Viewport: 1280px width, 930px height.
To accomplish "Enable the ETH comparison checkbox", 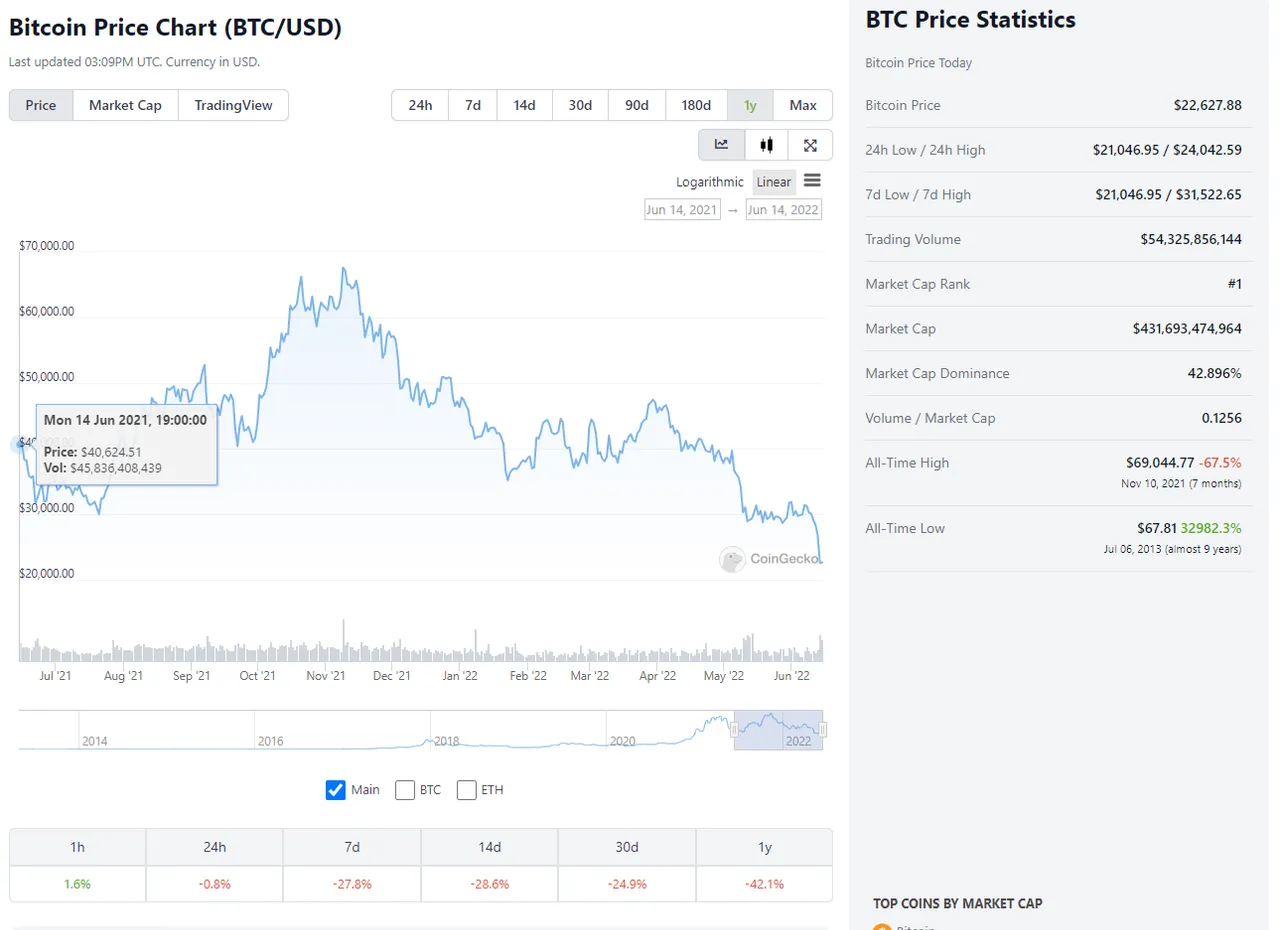I will [x=467, y=790].
